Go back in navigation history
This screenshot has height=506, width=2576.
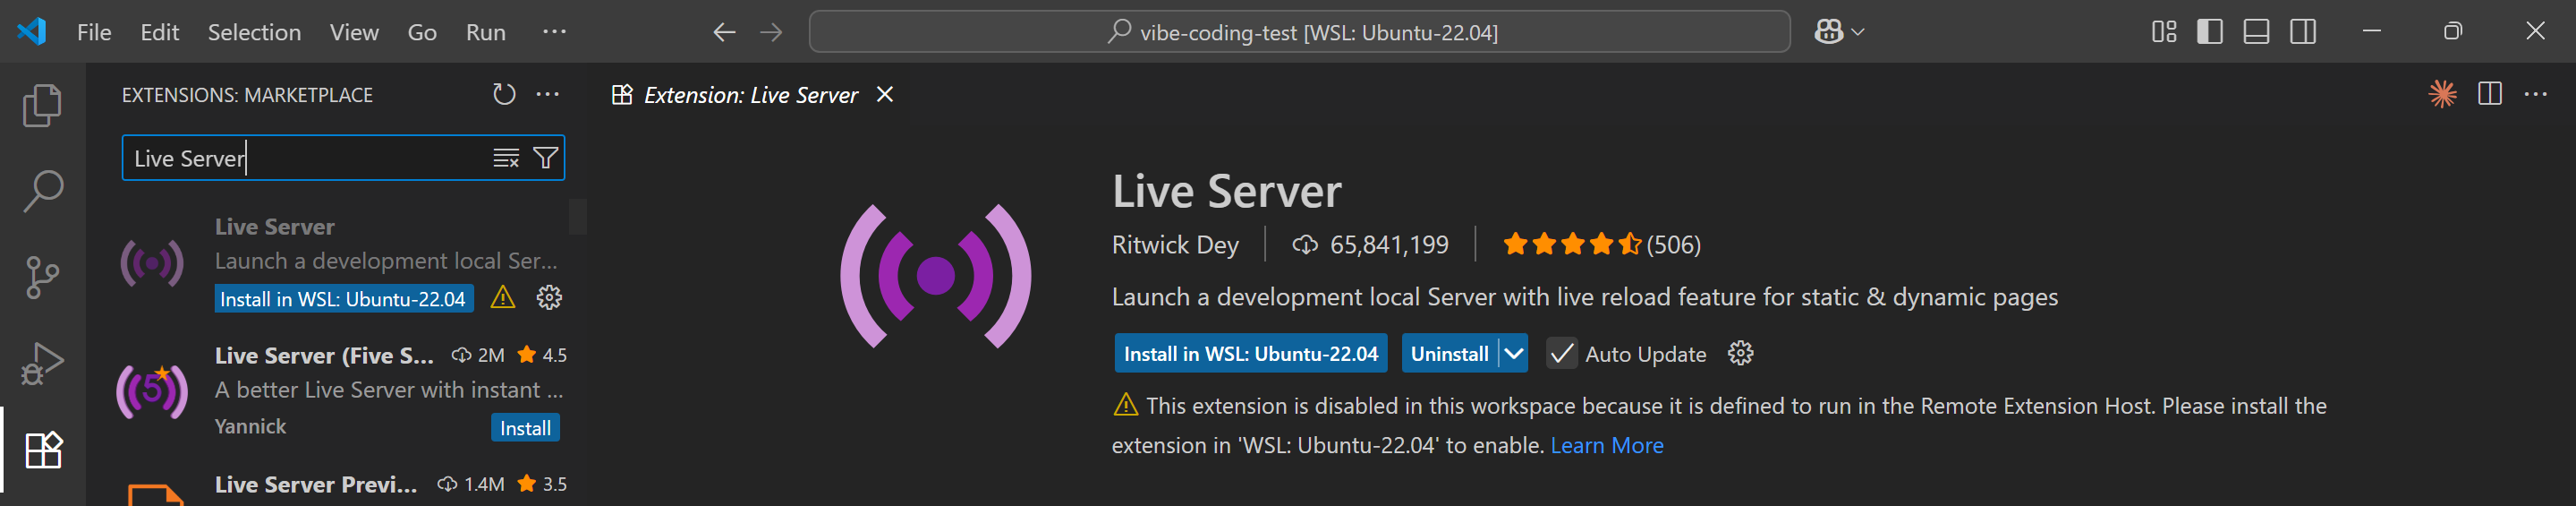pos(724,32)
